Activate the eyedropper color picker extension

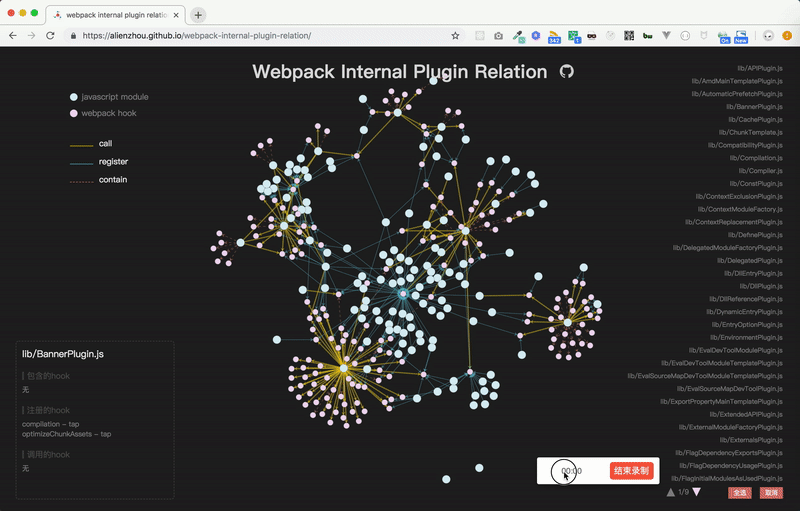click(518, 36)
